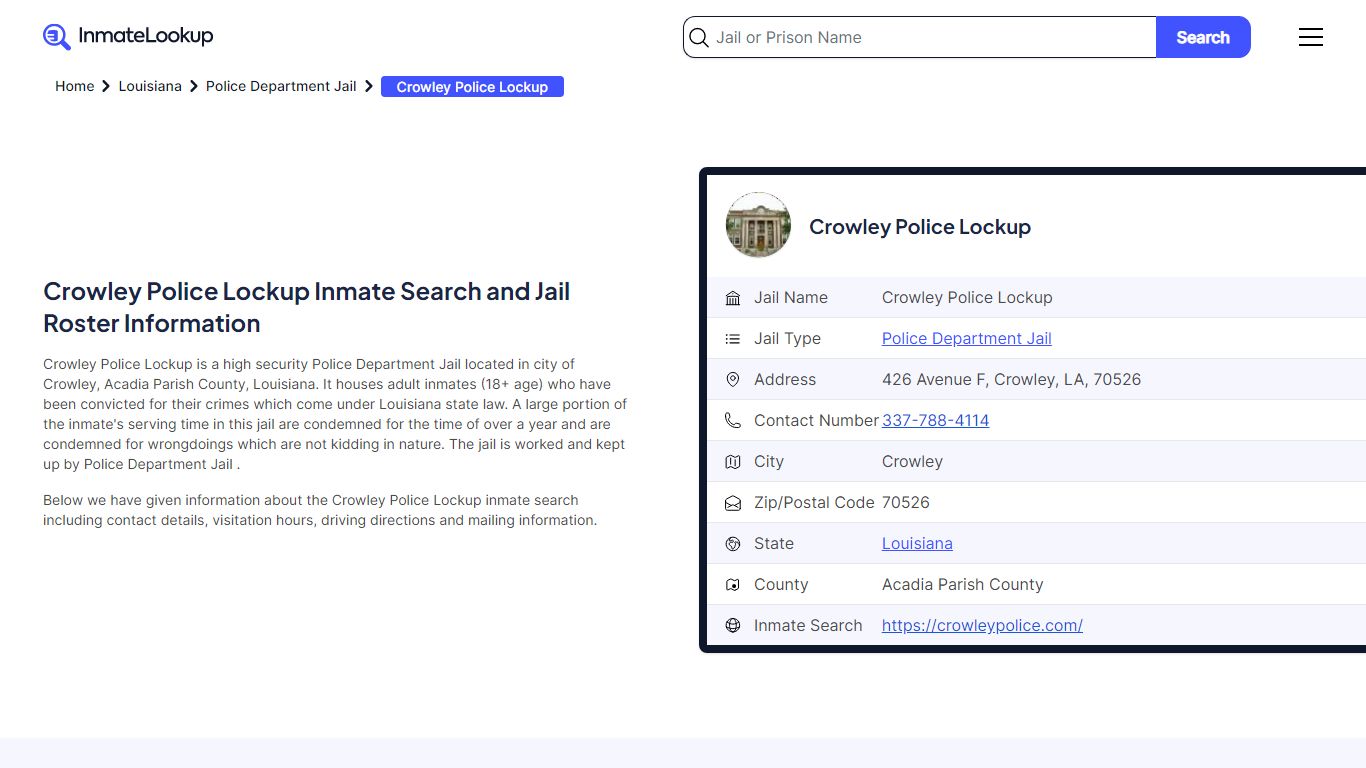Click the chevron after Louisiana breadcrumb
The width and height of the screenshot is (1366, 768).
tap(194, 87)
